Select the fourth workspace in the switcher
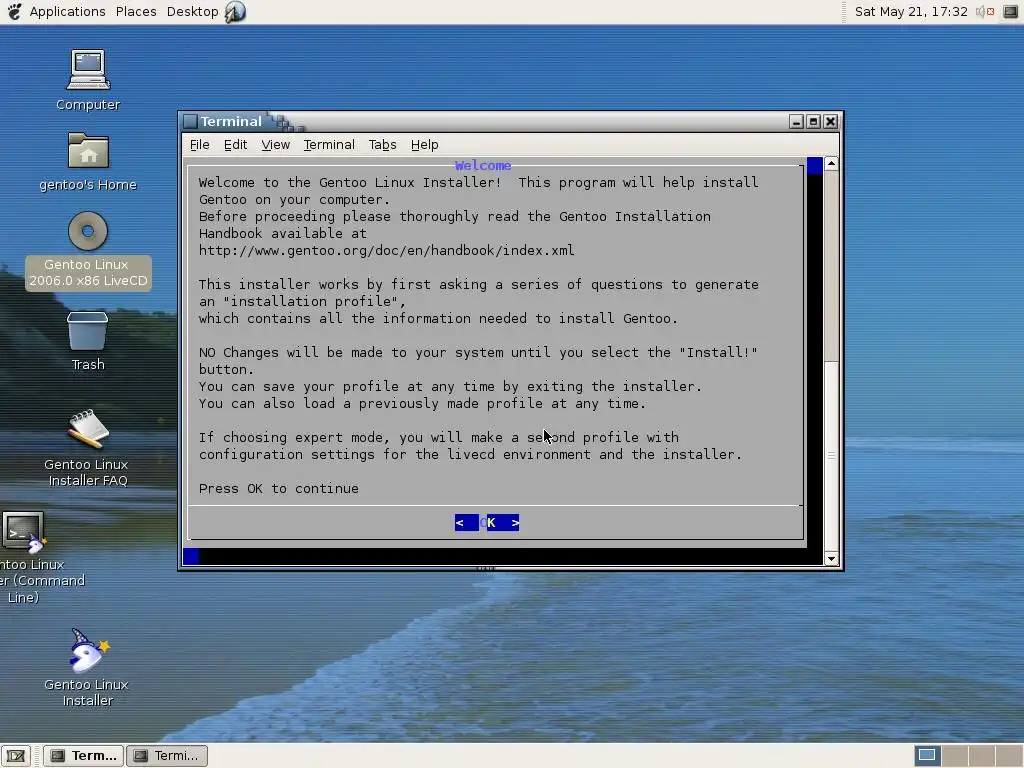1024x768 pixels. [1009, 756]
